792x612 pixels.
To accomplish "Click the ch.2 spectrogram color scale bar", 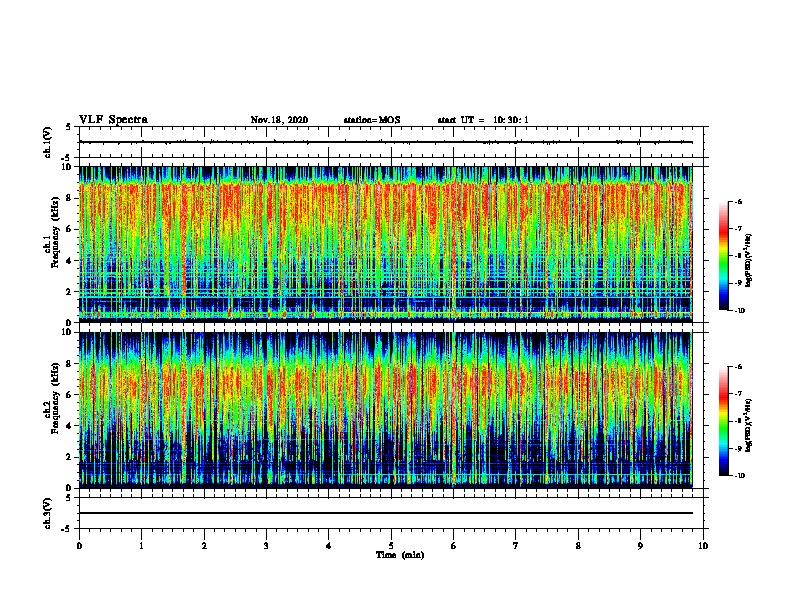I will pos(723,421).
